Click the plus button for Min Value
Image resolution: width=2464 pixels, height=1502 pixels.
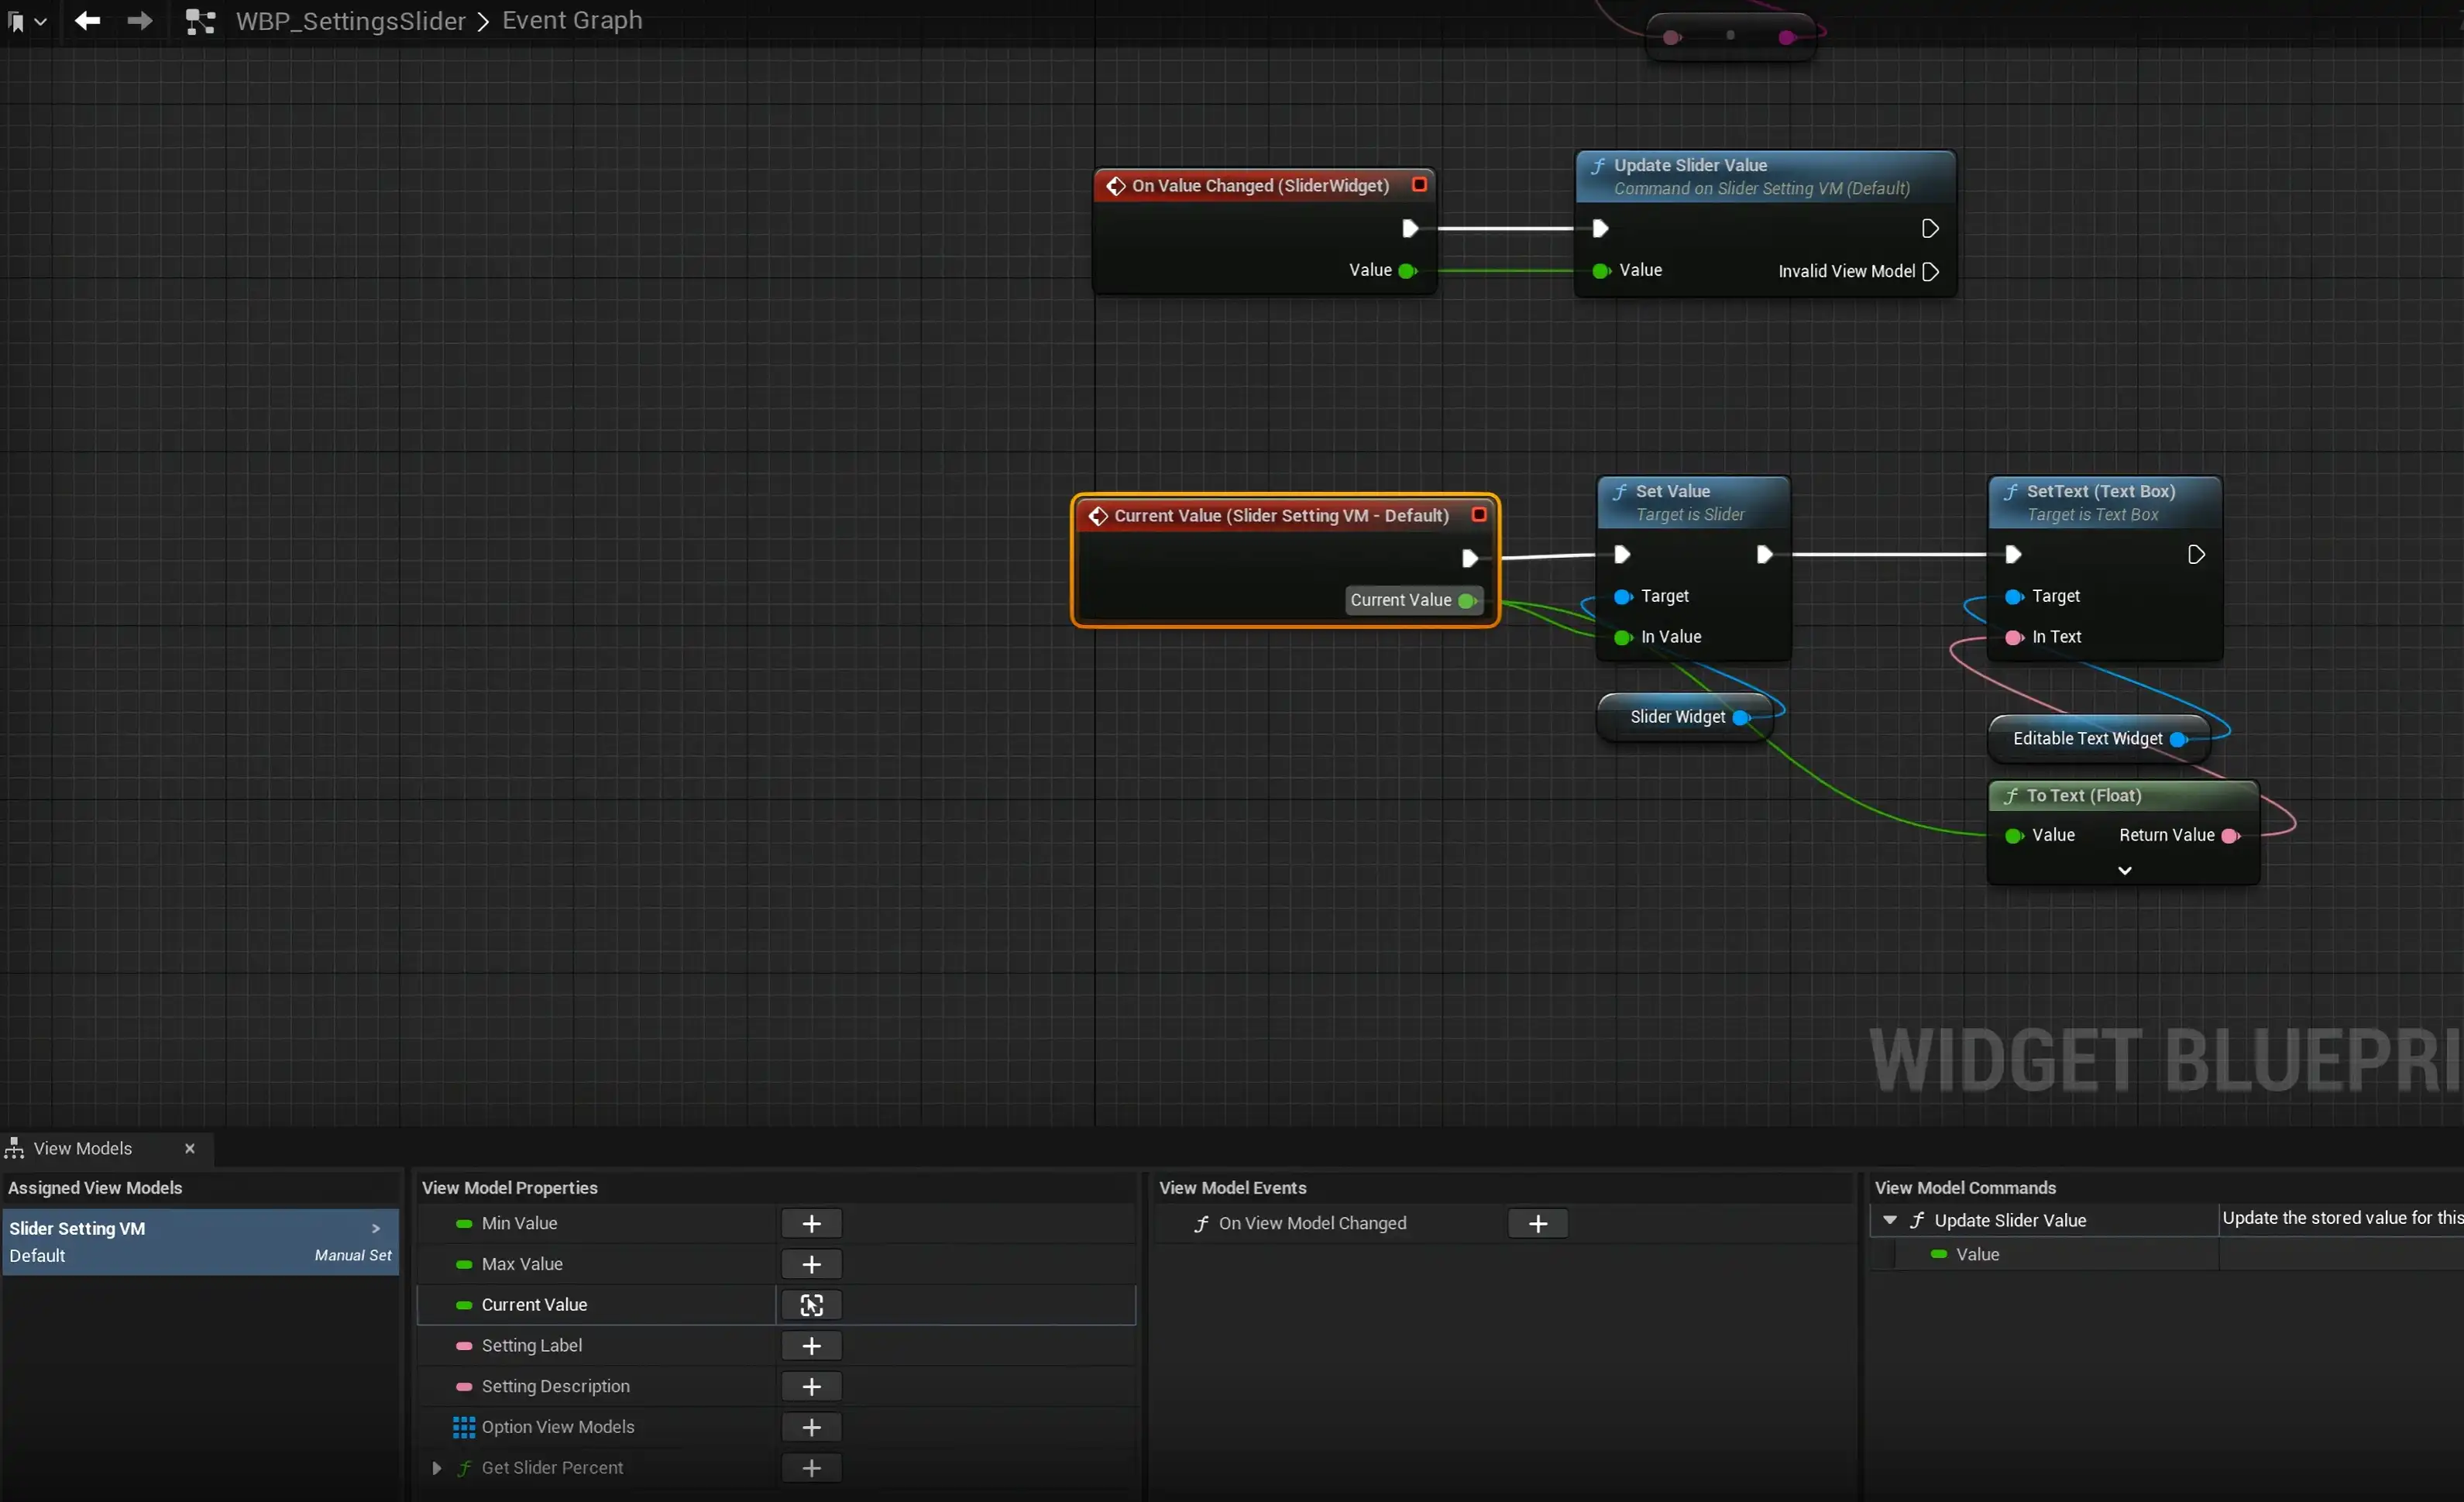pyautogui.click(x=811, y=1223)
